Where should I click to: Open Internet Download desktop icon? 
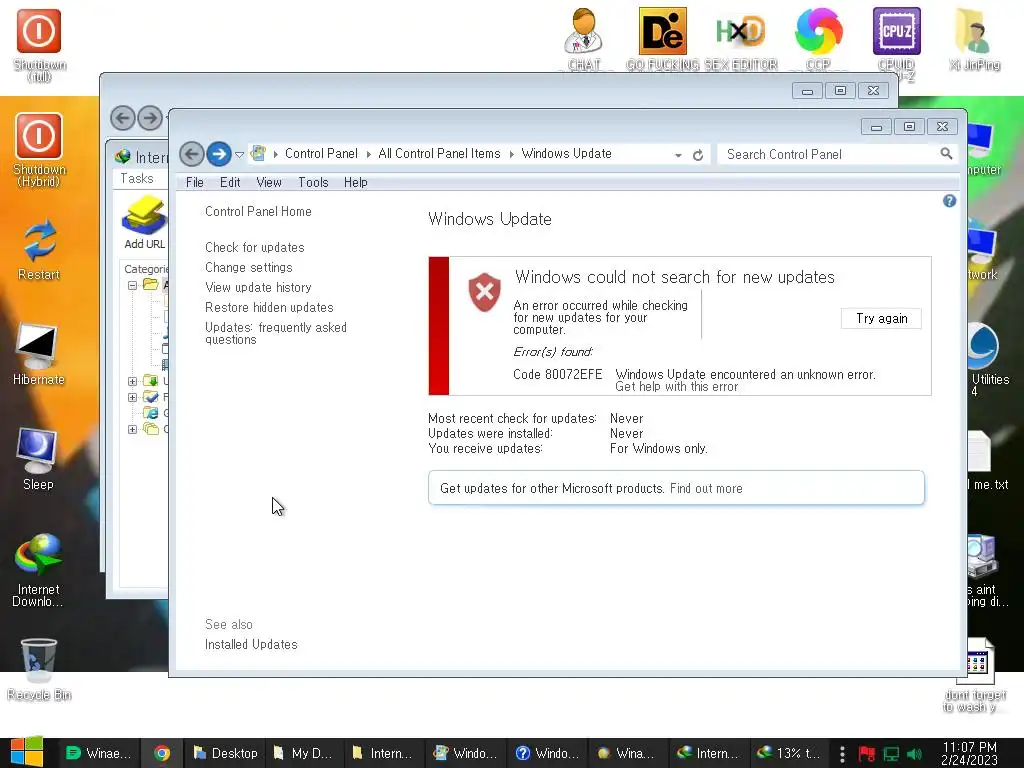click(x=38, y=570)
